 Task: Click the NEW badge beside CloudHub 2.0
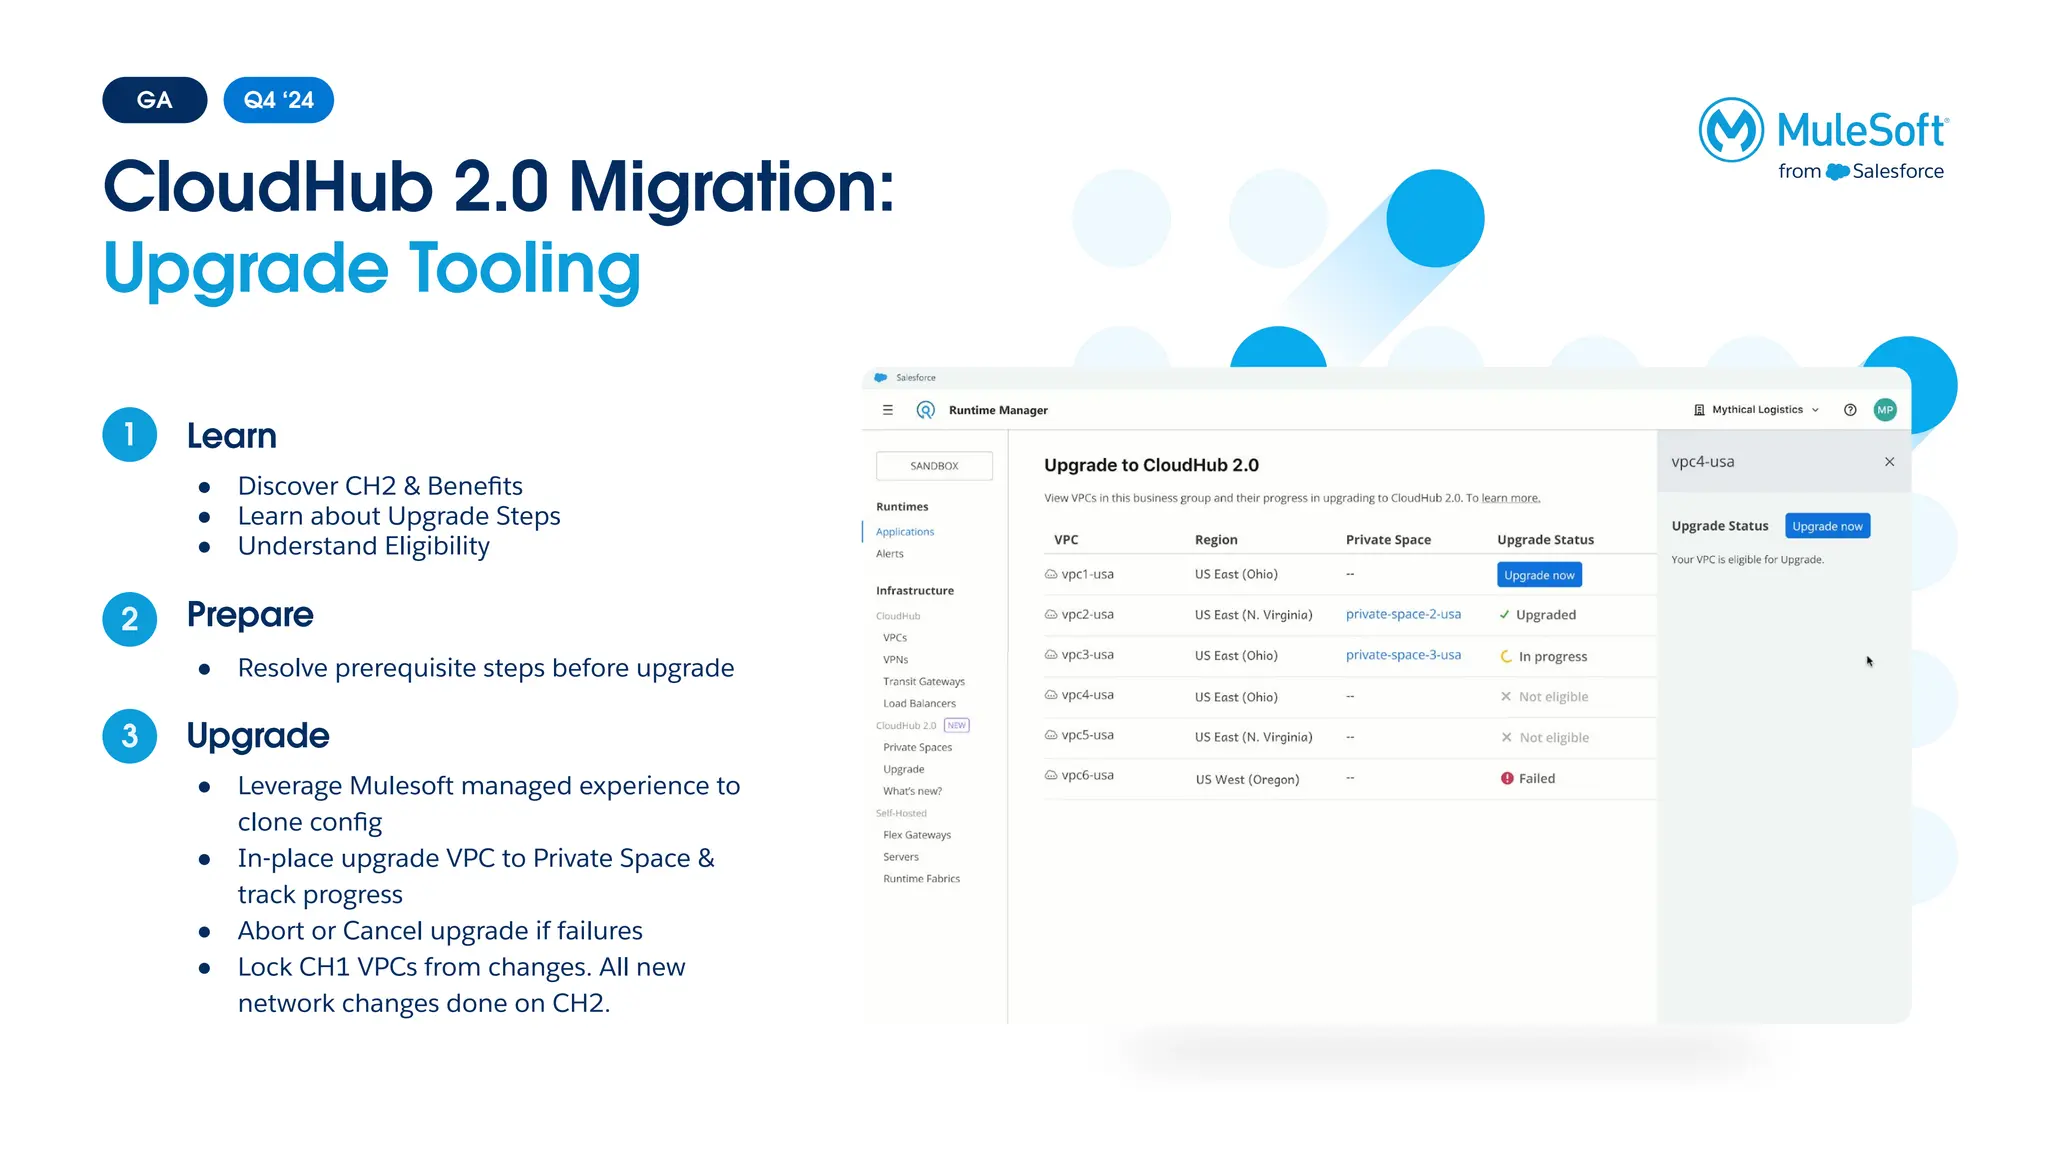pyautogui.click(x=957, y=726)
